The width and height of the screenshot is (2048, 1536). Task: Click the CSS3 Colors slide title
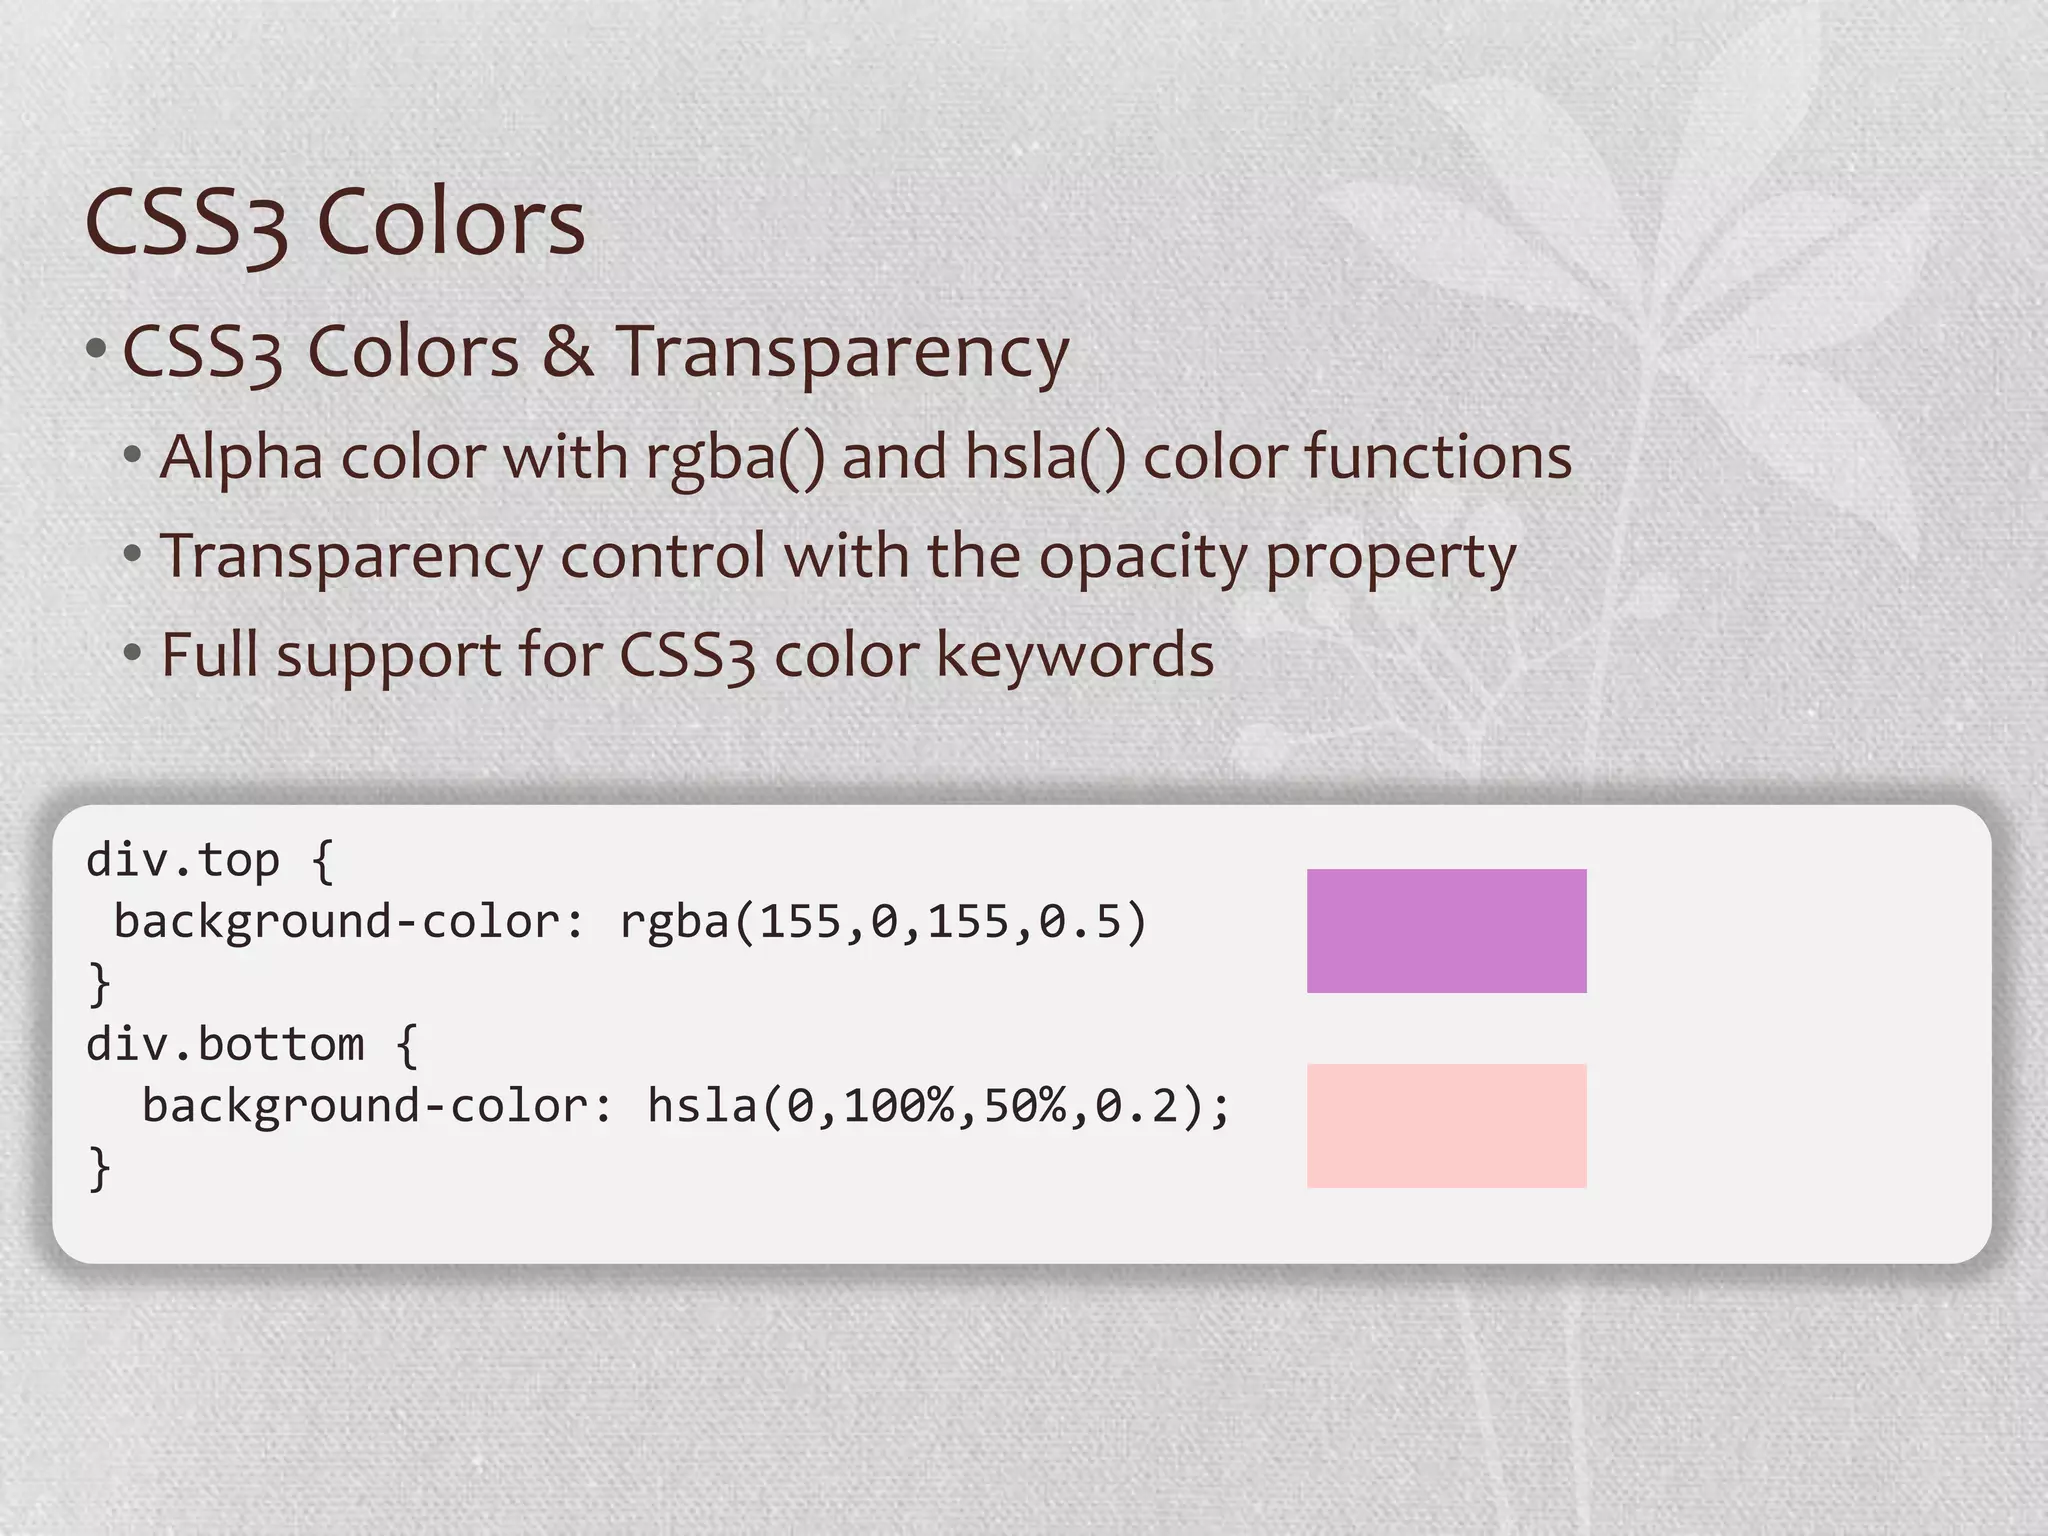tap(335, 223)
